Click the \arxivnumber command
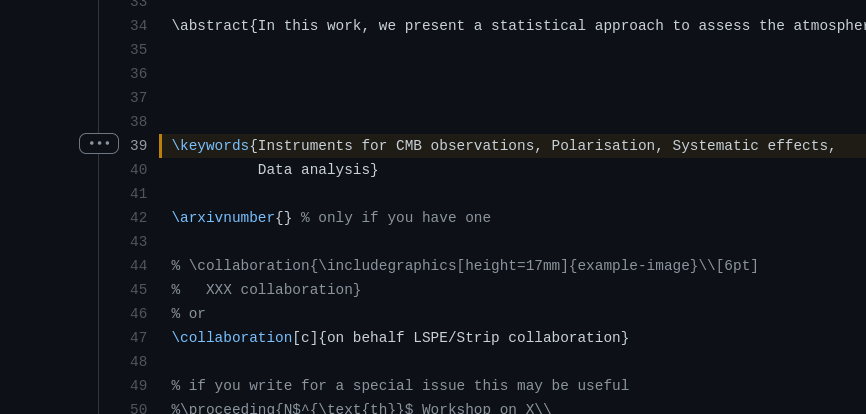Image resolution: width=866 pixels, height=414 pixels. point(223,218)
